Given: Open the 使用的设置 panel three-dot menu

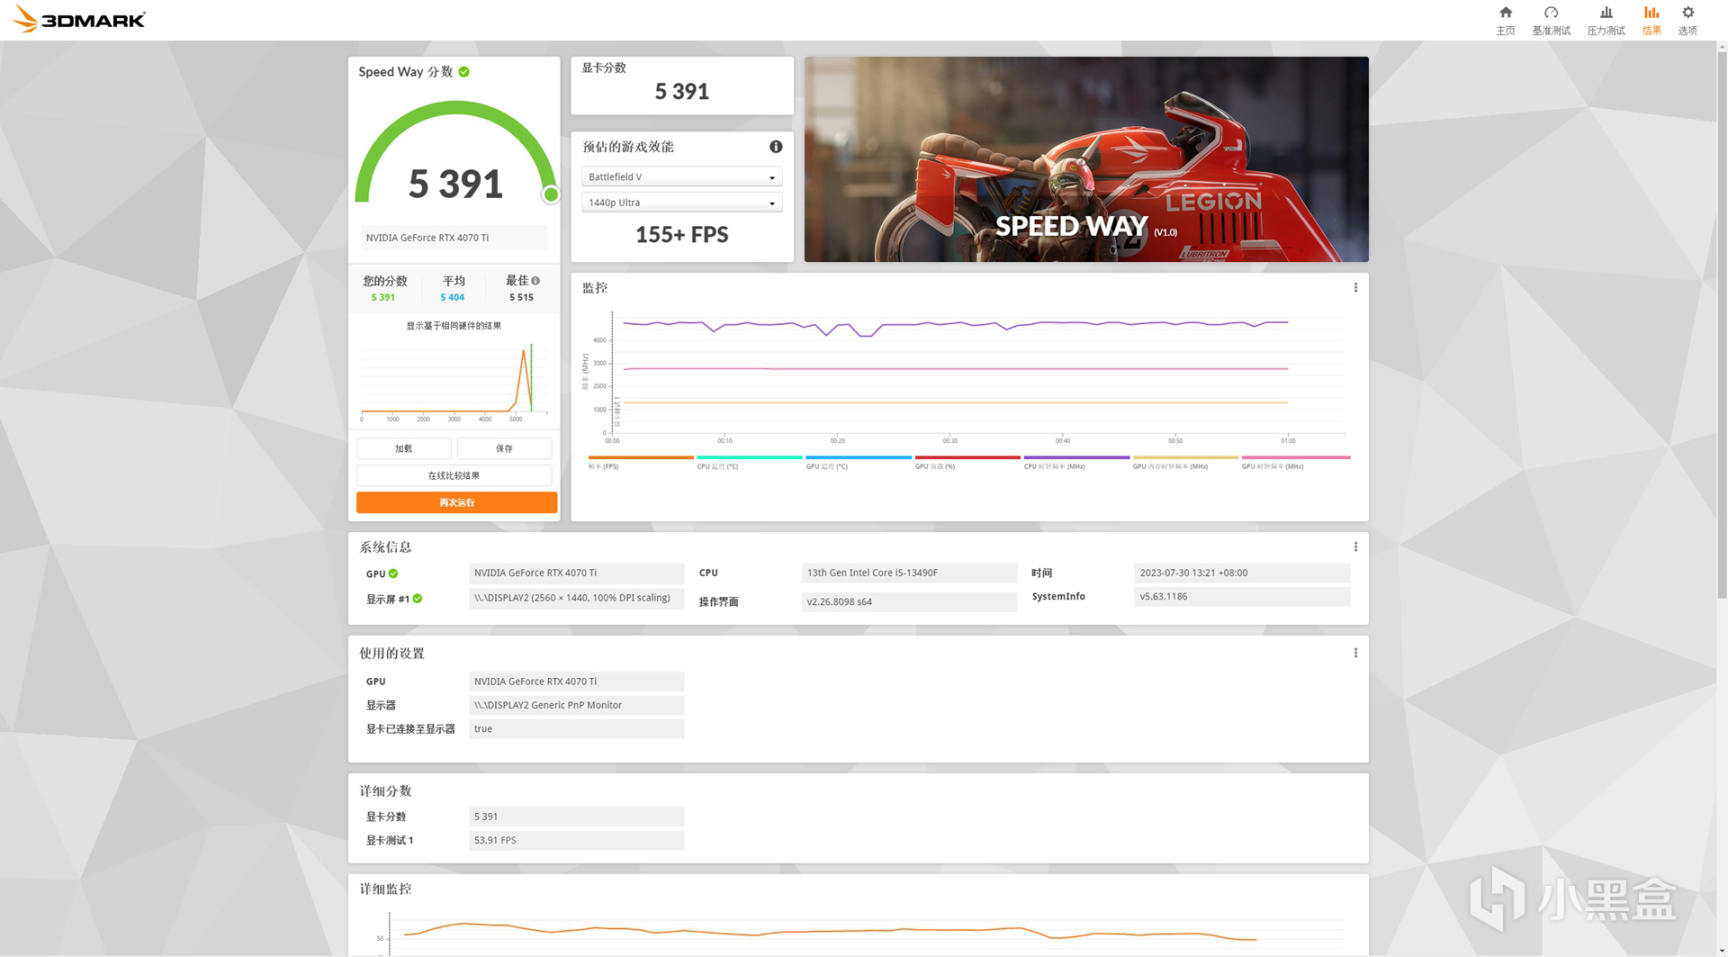Looking at the screenshot, I should coord(1356,653).
